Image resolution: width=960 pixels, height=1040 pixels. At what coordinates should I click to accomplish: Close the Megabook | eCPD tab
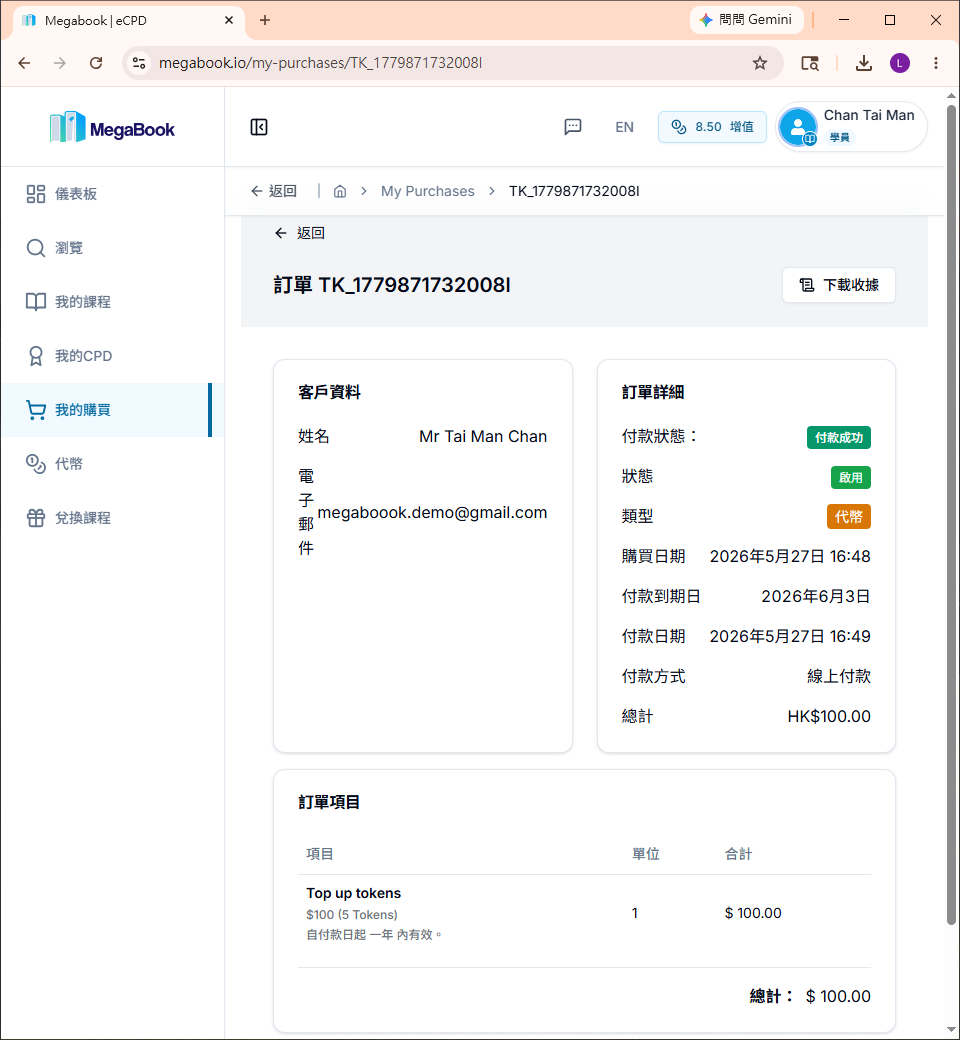(229, 20)
